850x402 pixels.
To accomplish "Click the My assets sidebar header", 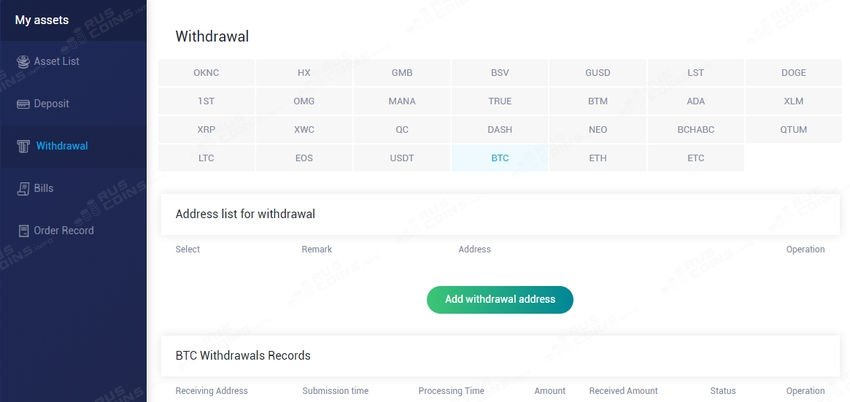I will [42, 20].
